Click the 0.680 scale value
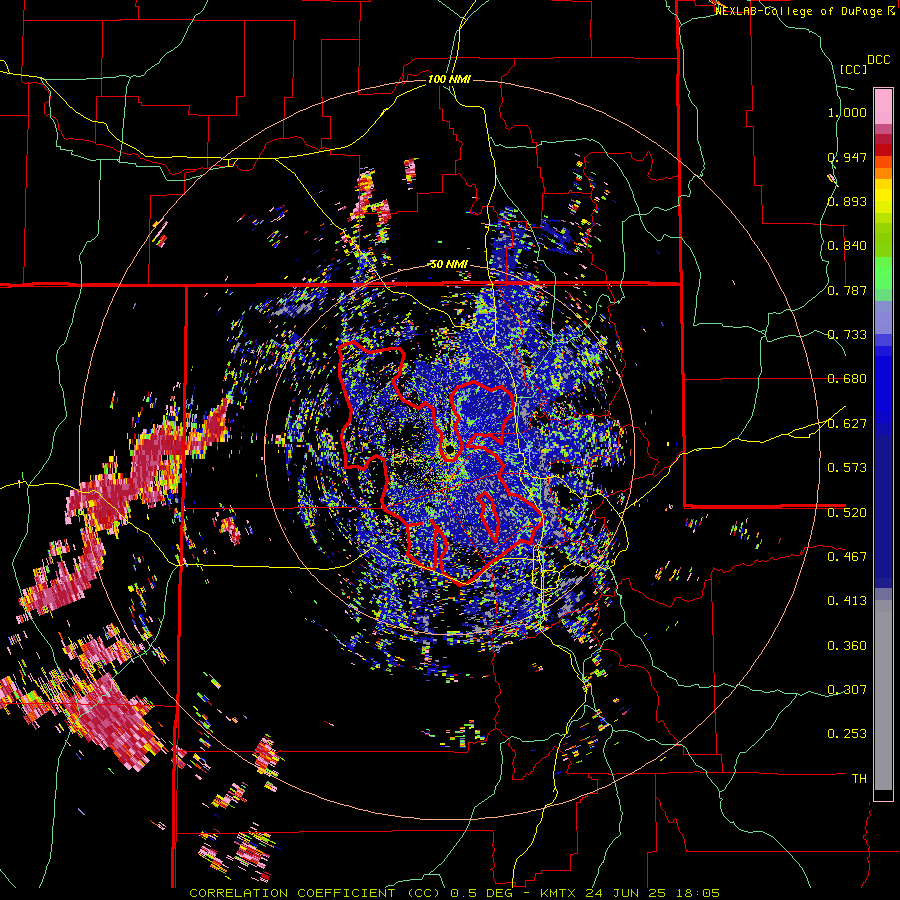Viewport: 900px width, 900px height. coord(847,379)
